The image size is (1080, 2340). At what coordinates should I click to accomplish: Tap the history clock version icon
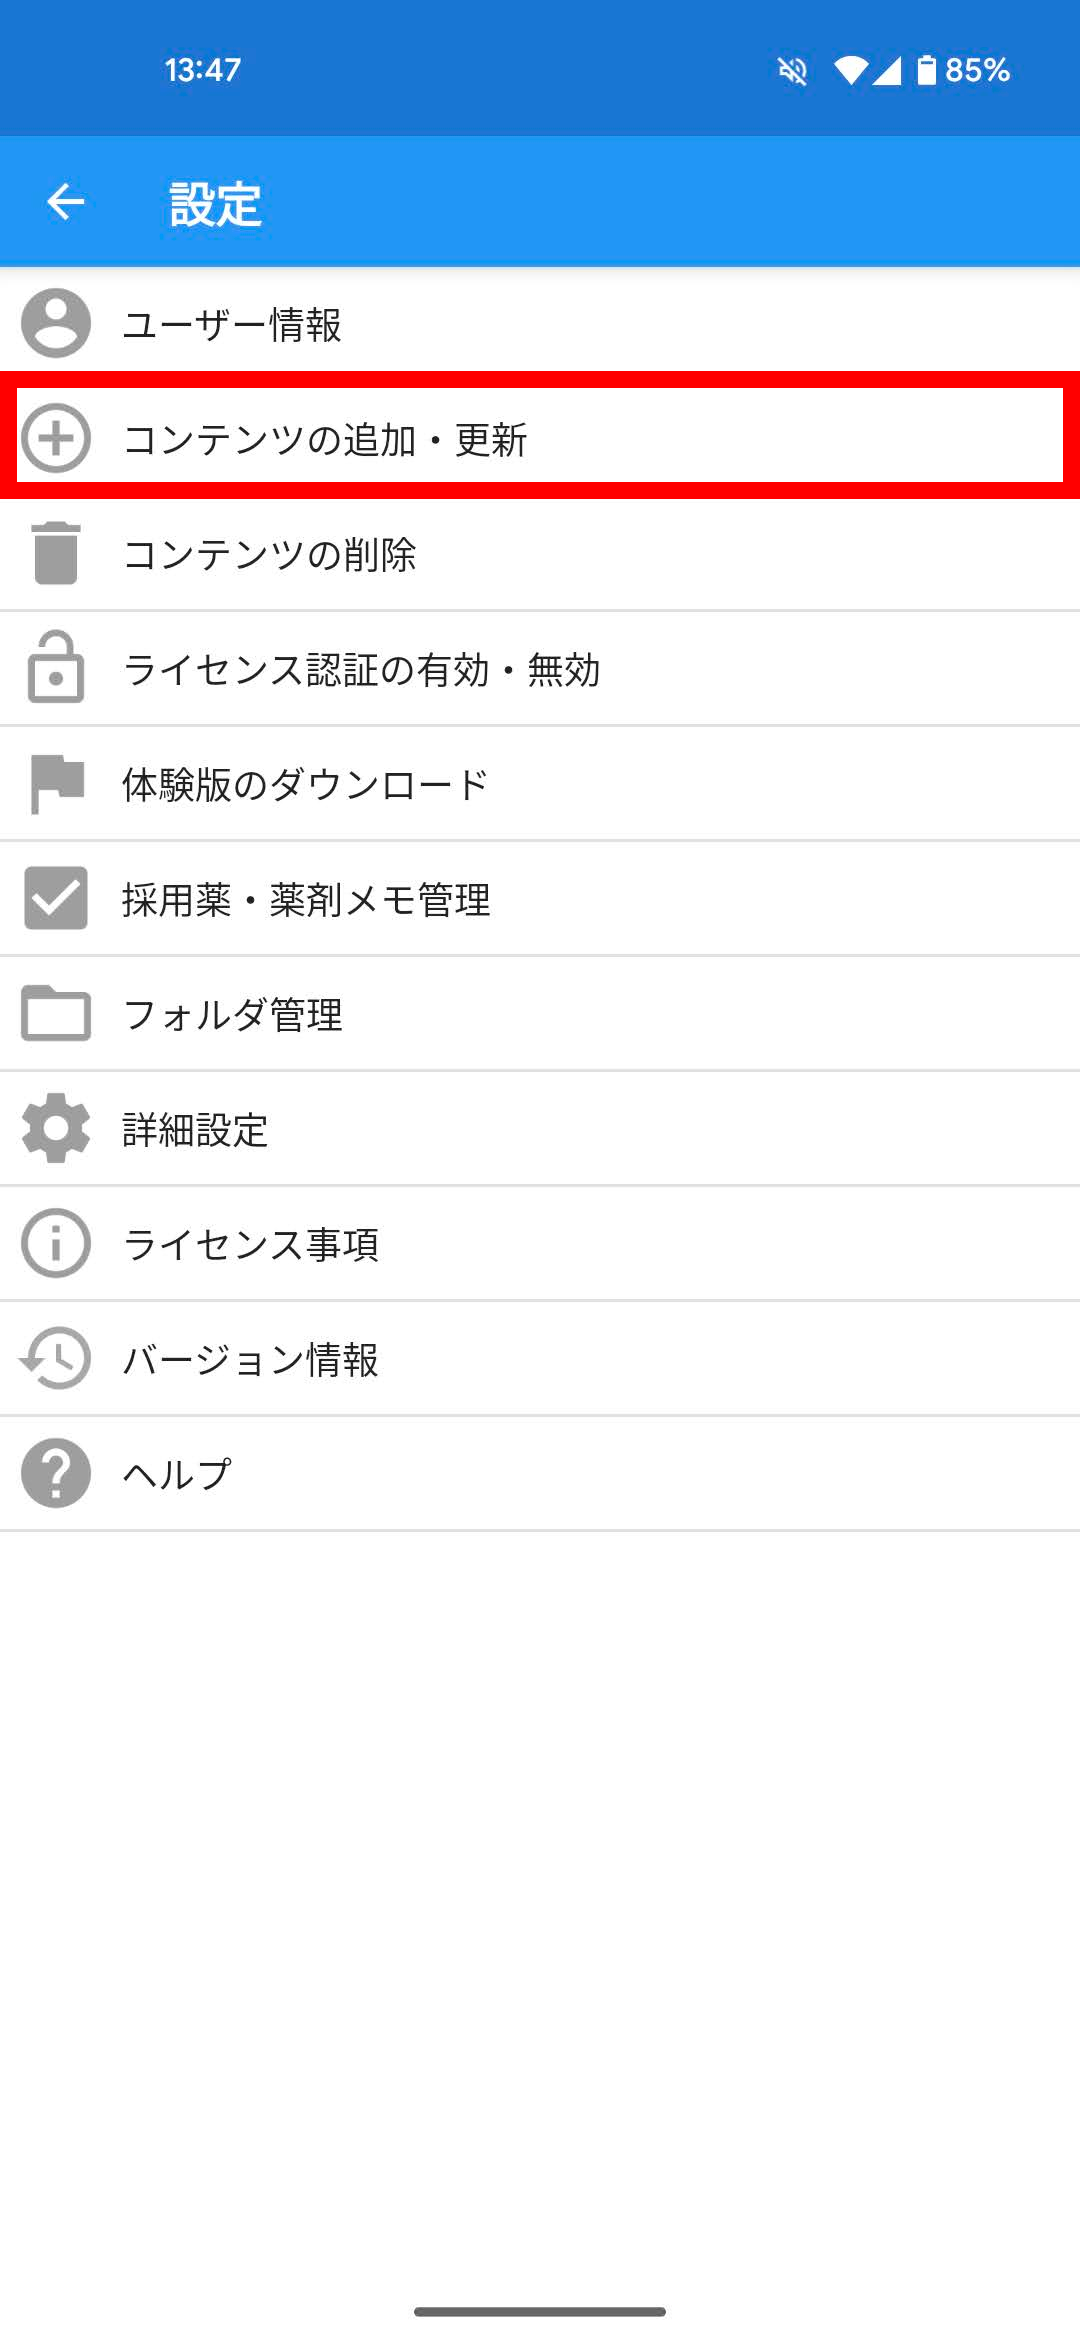tap(56, 1358)
